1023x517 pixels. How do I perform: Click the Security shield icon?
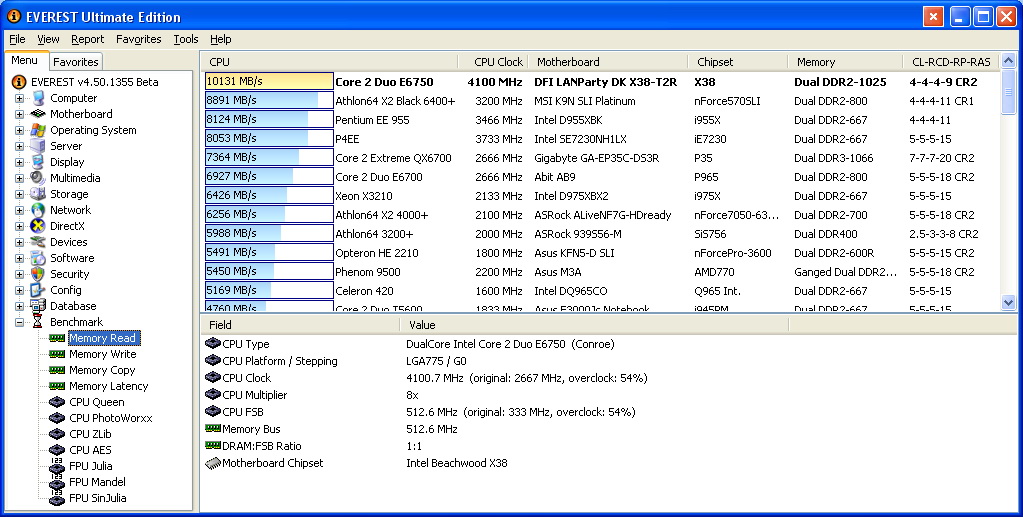(x=38, y=274)
